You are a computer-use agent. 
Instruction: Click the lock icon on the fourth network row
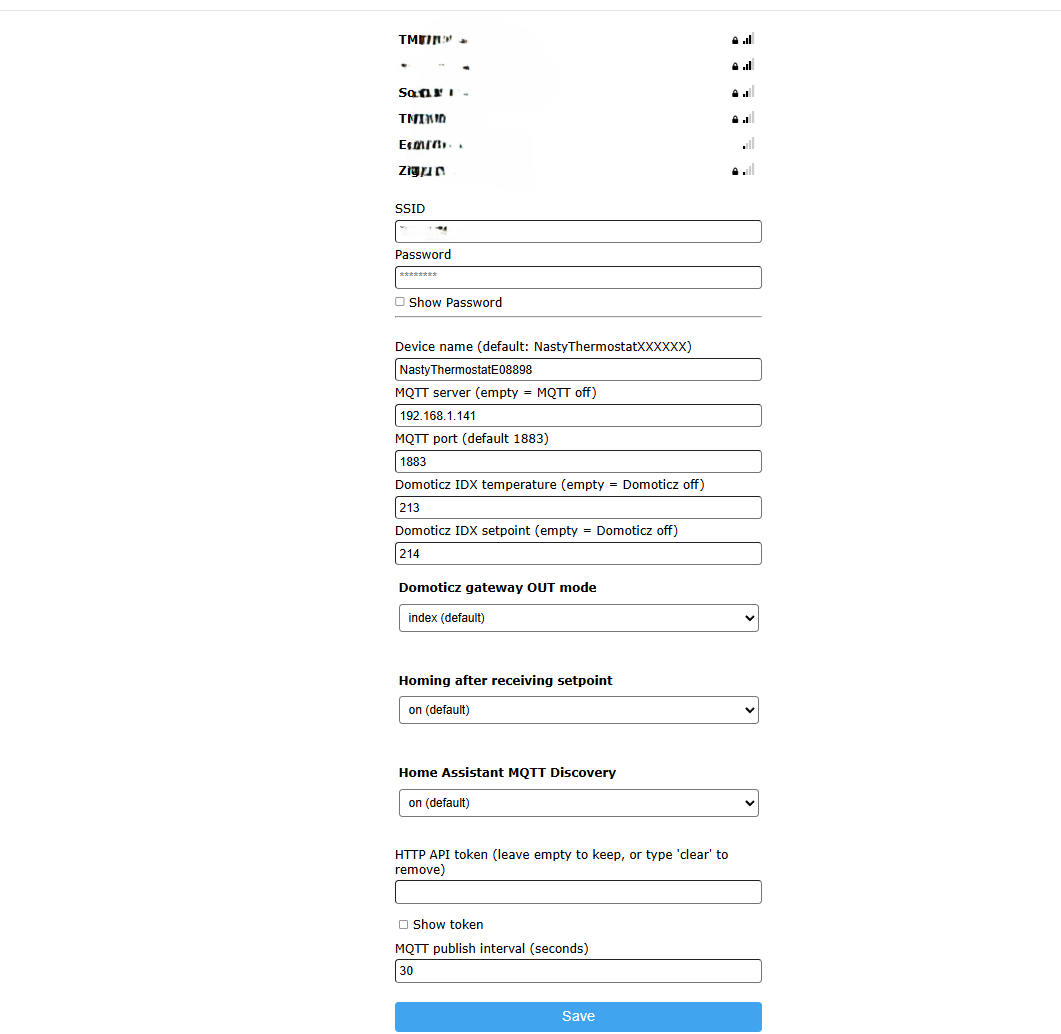click(x=735, y=118)
